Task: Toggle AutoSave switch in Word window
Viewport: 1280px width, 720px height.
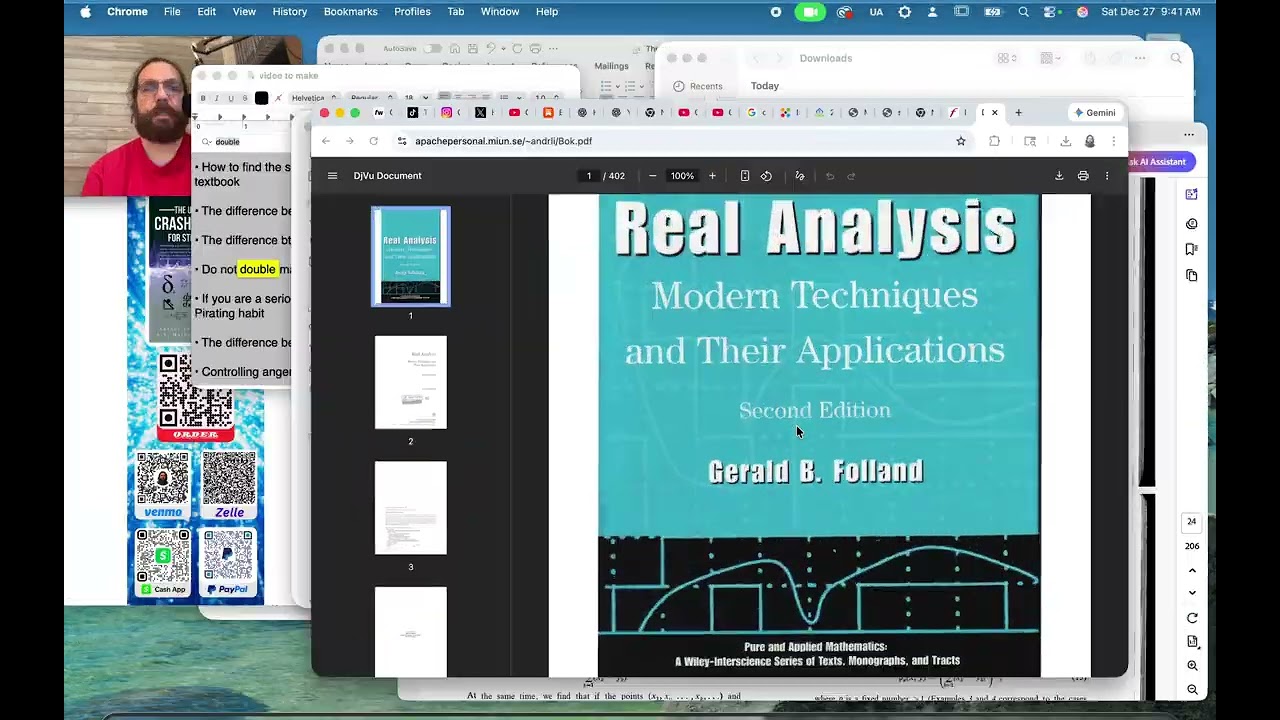Action: pyautogui.click(x=433, y=48)
